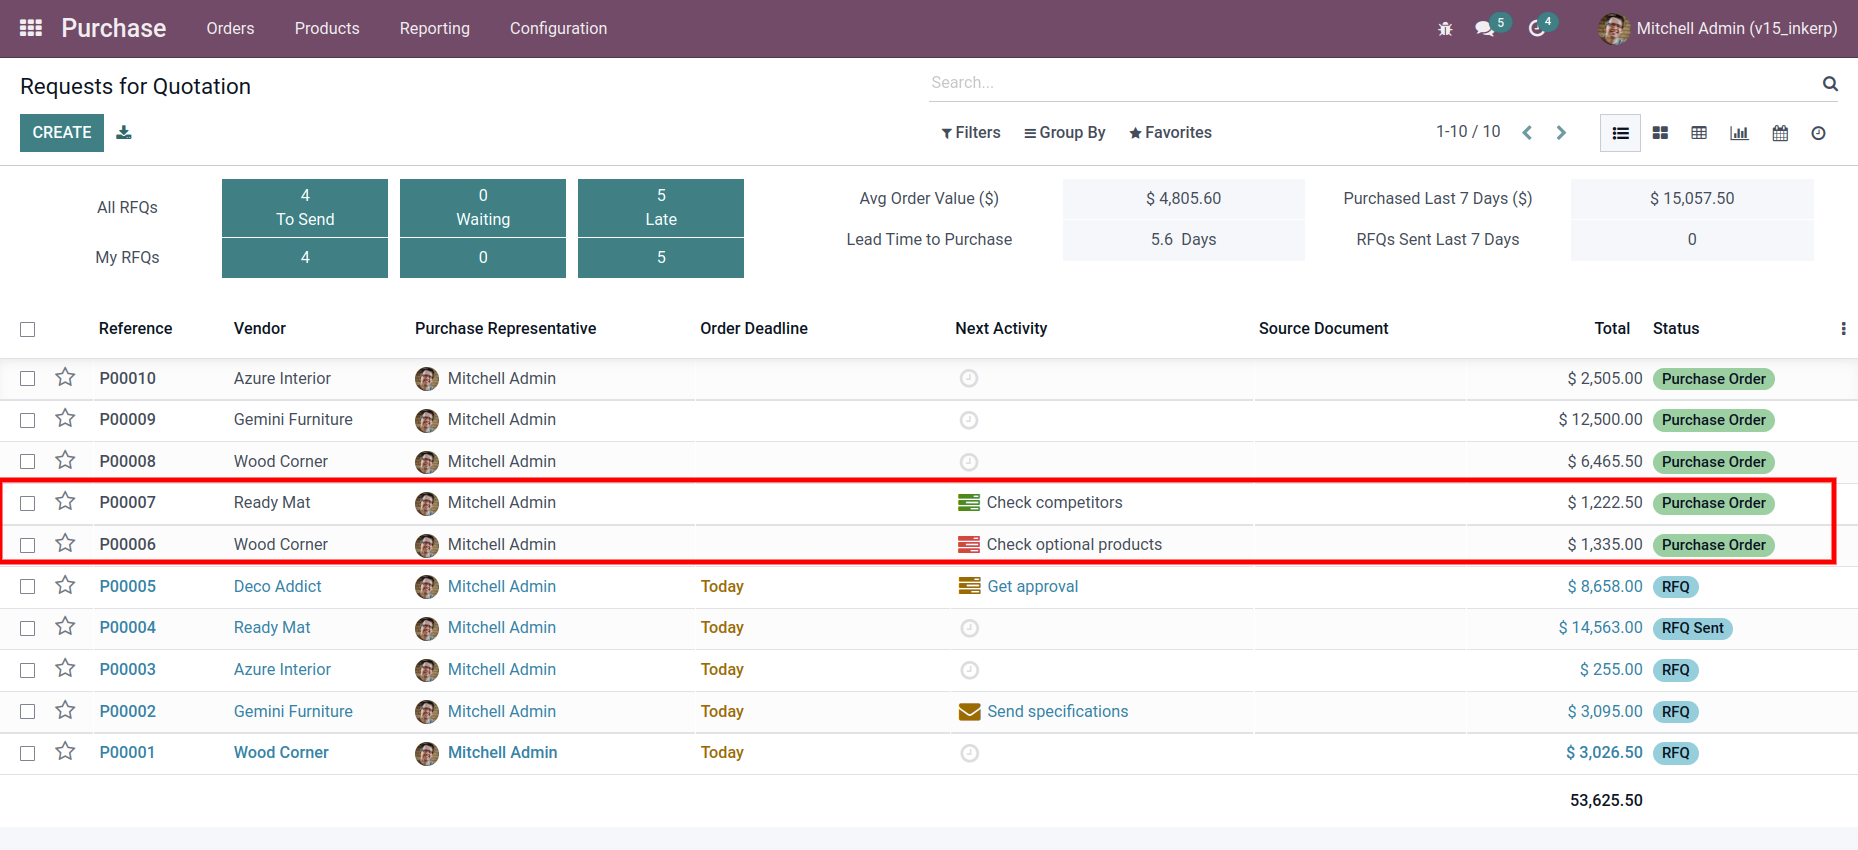
Task: Switch to list view
Action: pos(1621,133)
